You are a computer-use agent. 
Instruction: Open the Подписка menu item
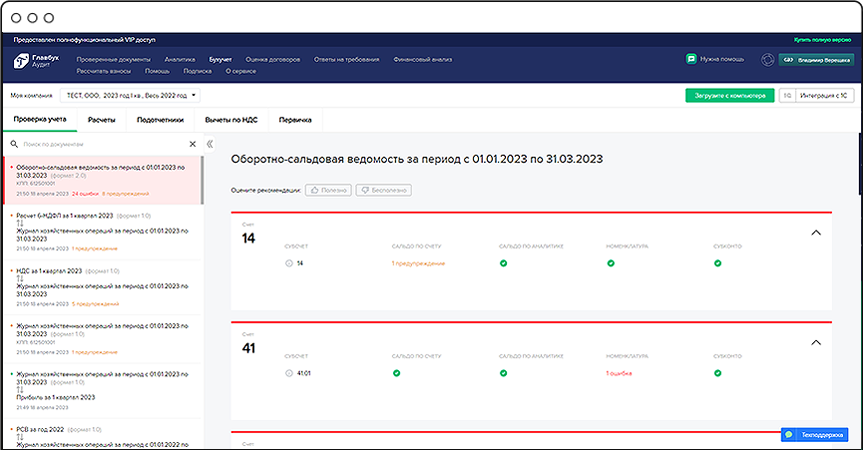197,71
